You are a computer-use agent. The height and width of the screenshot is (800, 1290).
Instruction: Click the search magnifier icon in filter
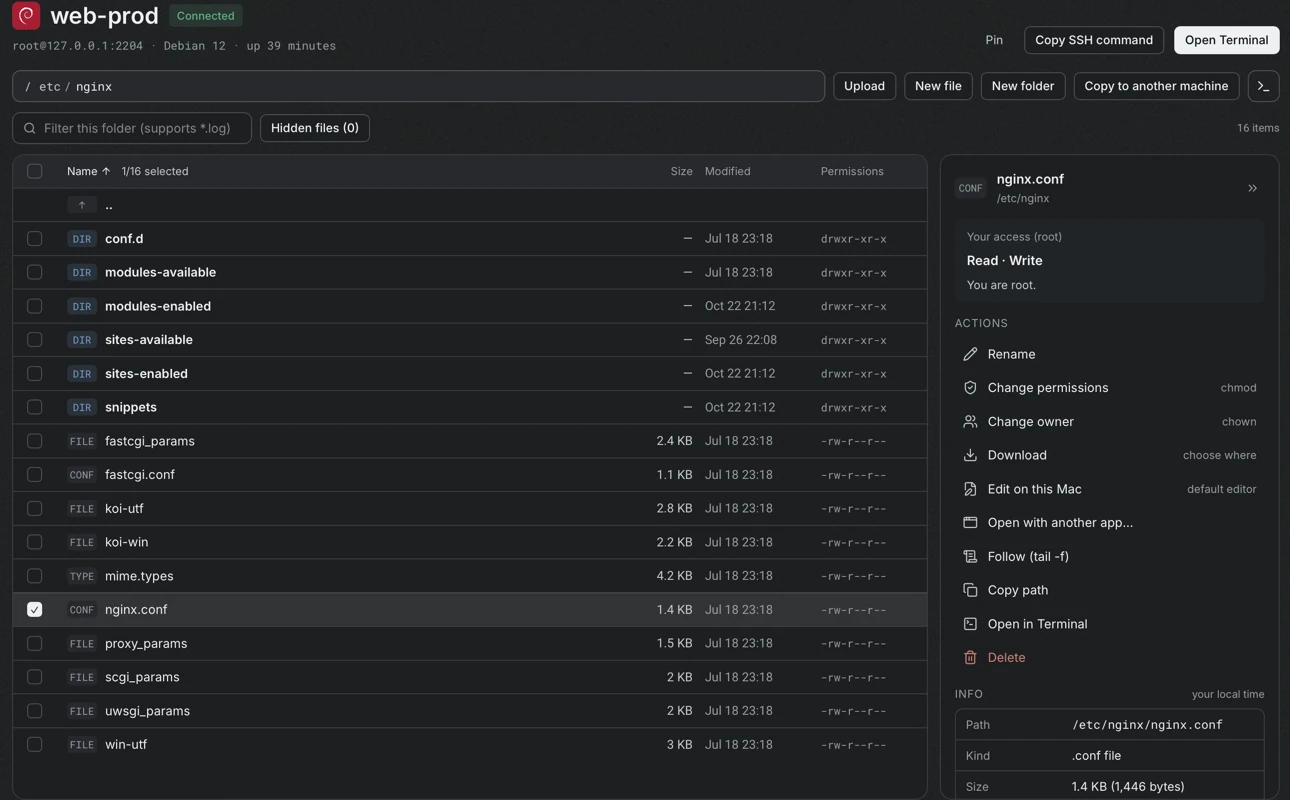[30, 128]
